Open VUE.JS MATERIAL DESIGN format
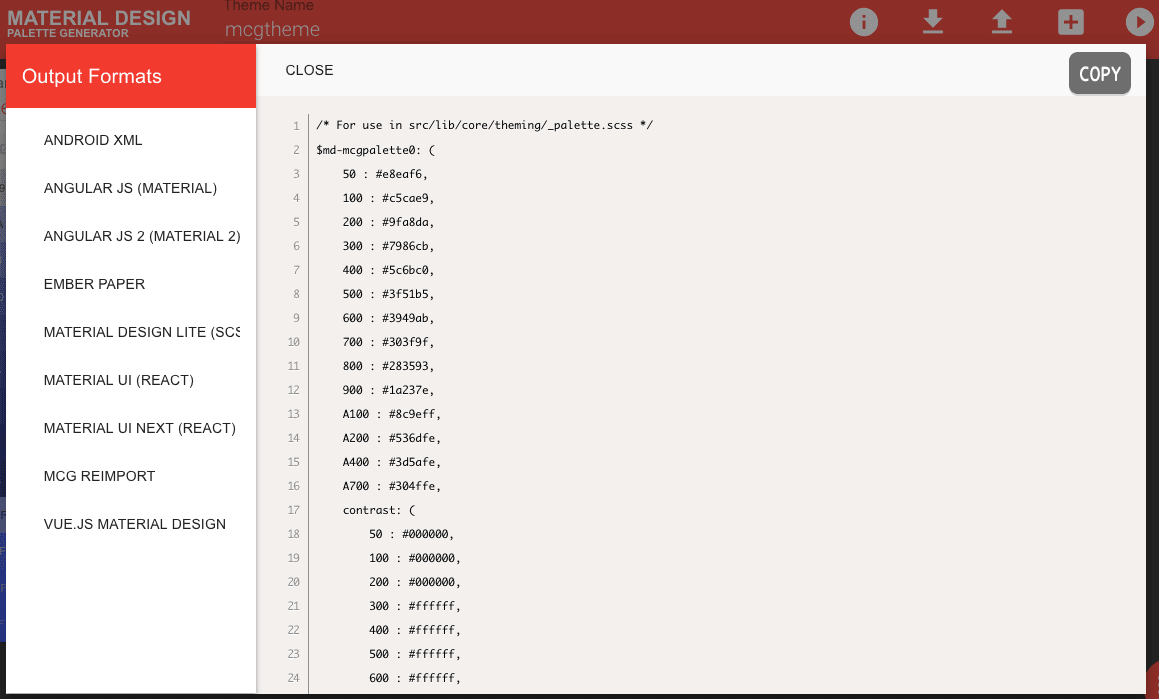The height and width of the screenshot is (699, 1159). [x=134, y=524]
